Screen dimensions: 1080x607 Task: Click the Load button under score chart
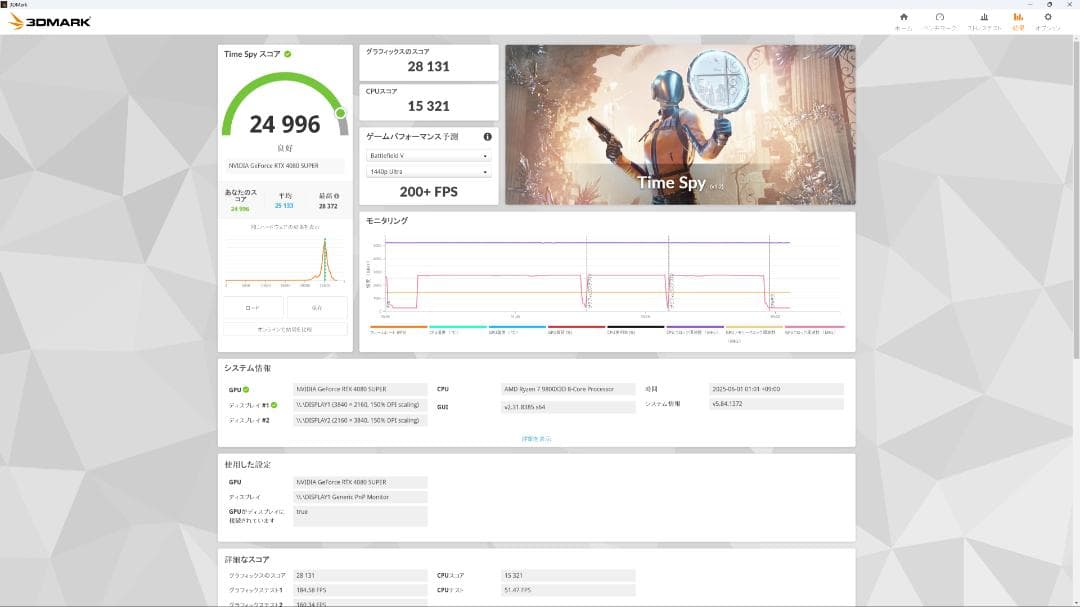coord(252,308)
